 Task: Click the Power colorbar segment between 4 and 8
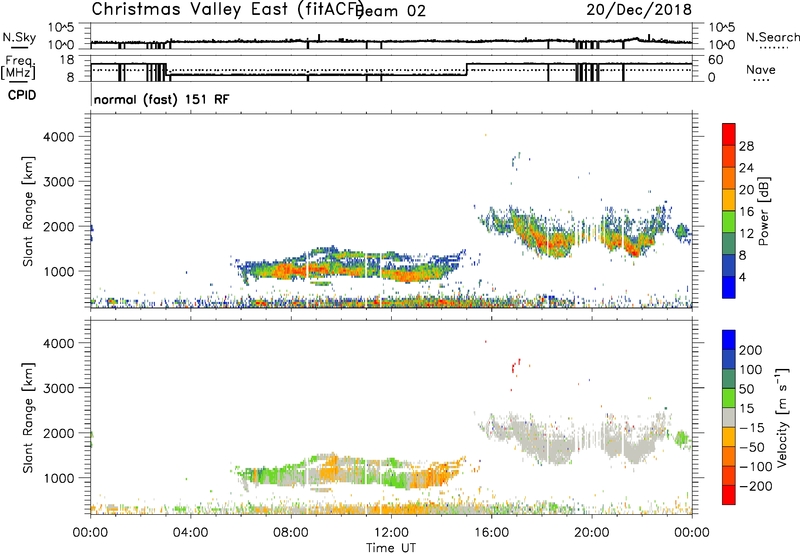pos(729,265)
